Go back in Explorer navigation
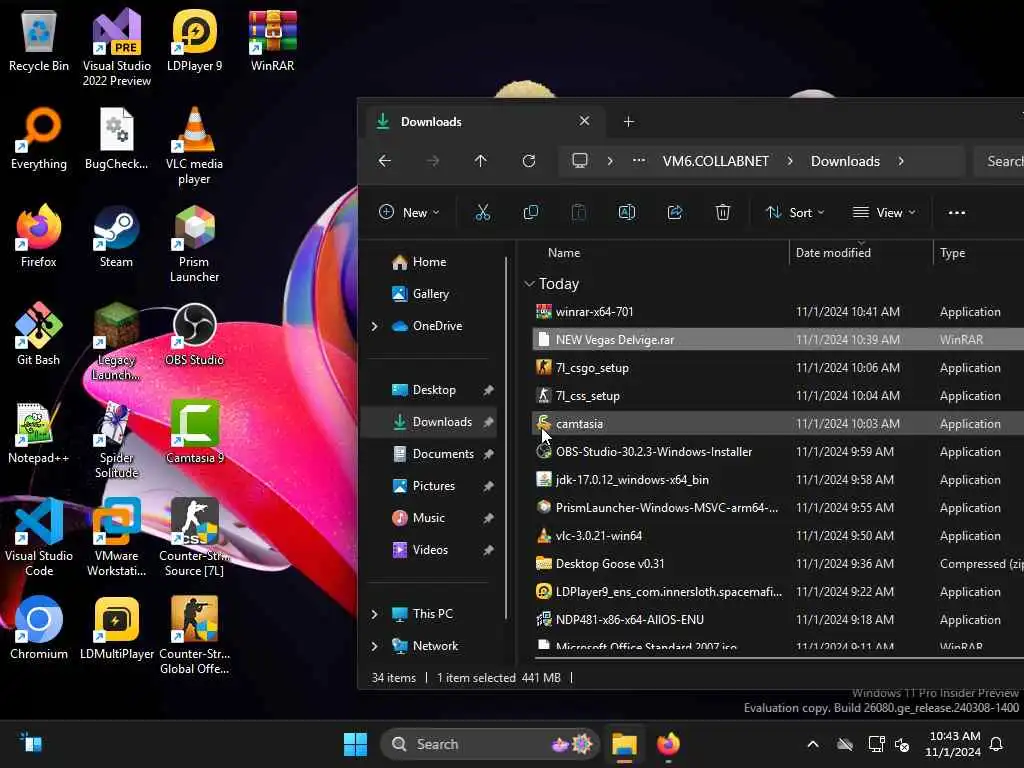 pyautogui.click(x=385, y=161)
